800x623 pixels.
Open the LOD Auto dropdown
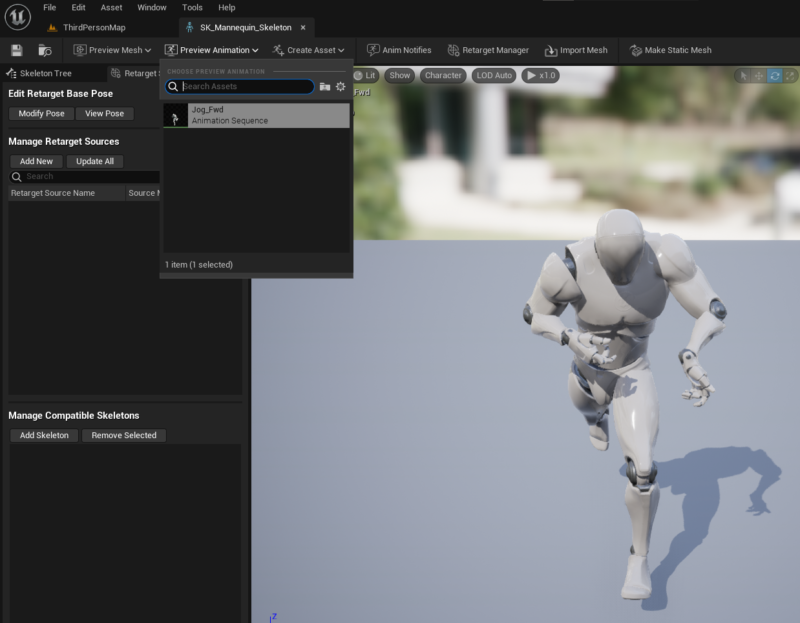click(492, 75)
